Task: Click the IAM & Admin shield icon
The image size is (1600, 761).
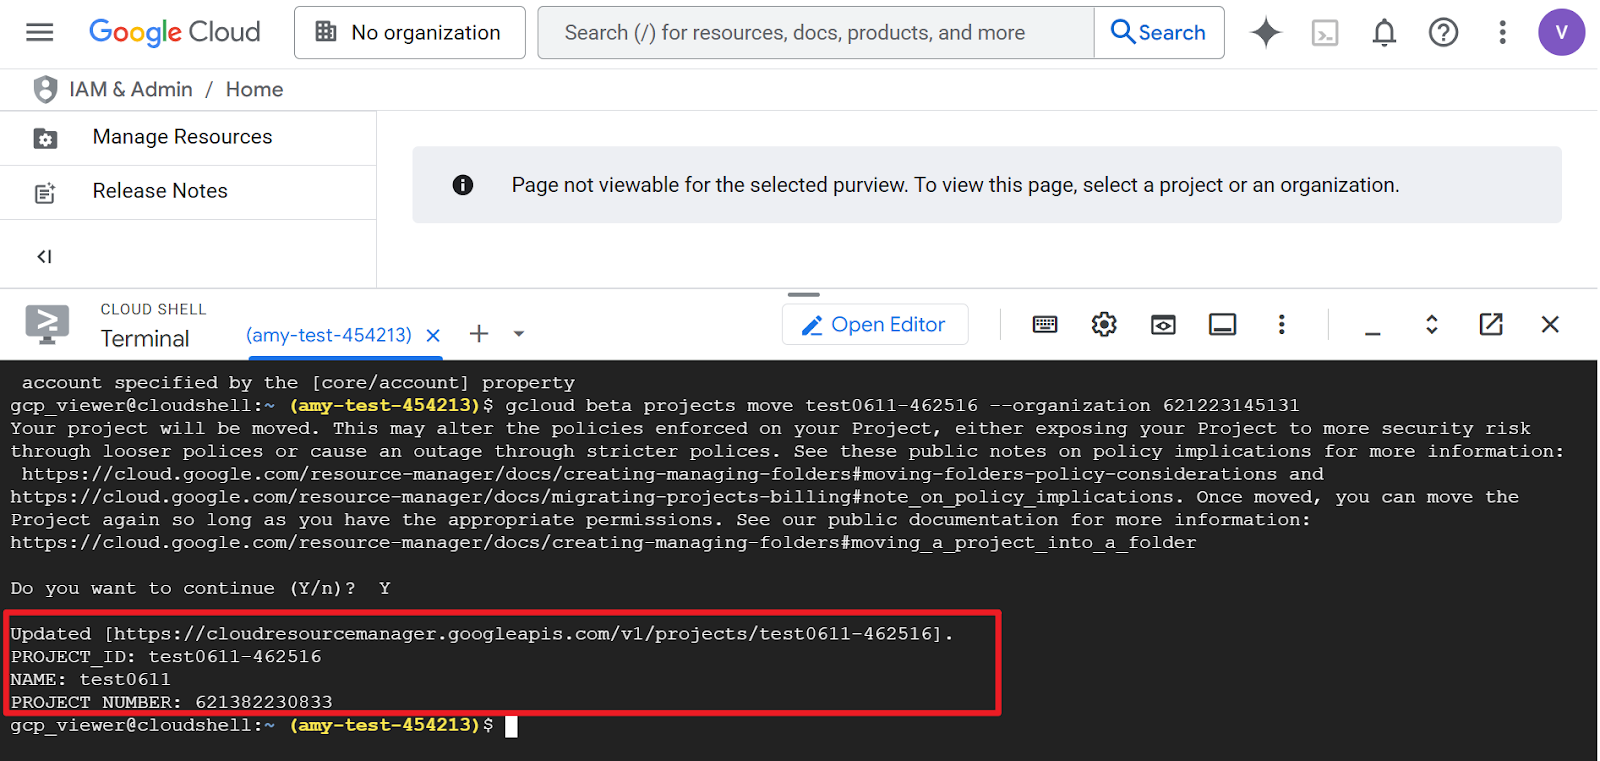Action: tap(45, 90)
